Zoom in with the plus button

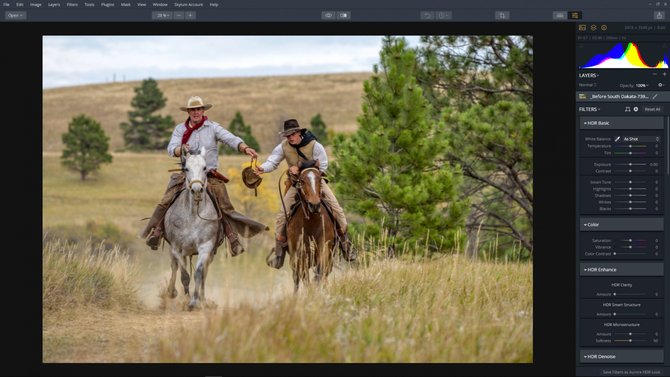click(x=191, y=15)
